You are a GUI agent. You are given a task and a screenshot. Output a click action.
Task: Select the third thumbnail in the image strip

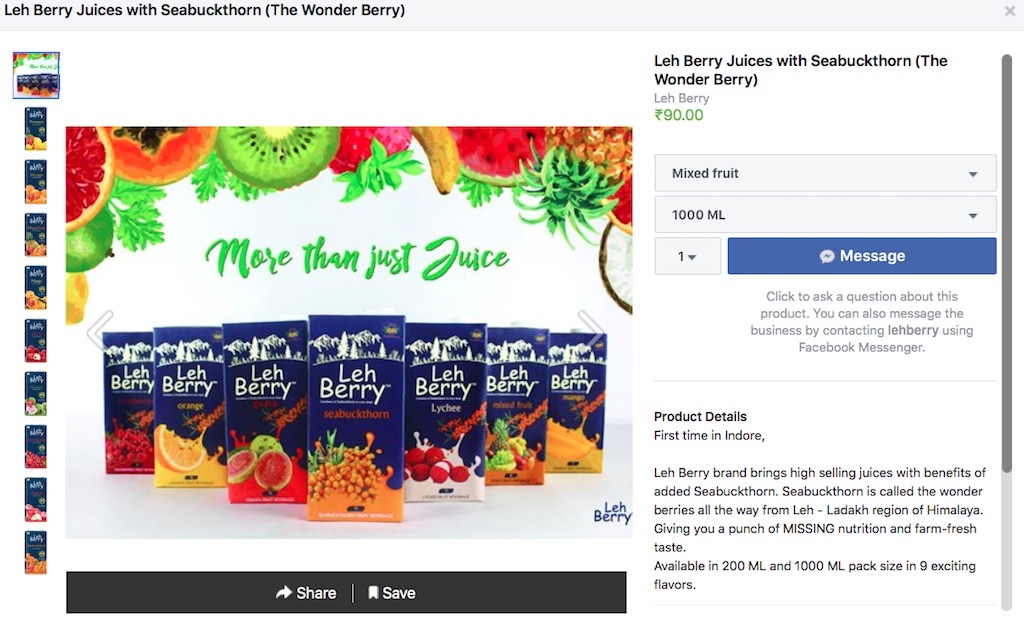tap(36, 182)
